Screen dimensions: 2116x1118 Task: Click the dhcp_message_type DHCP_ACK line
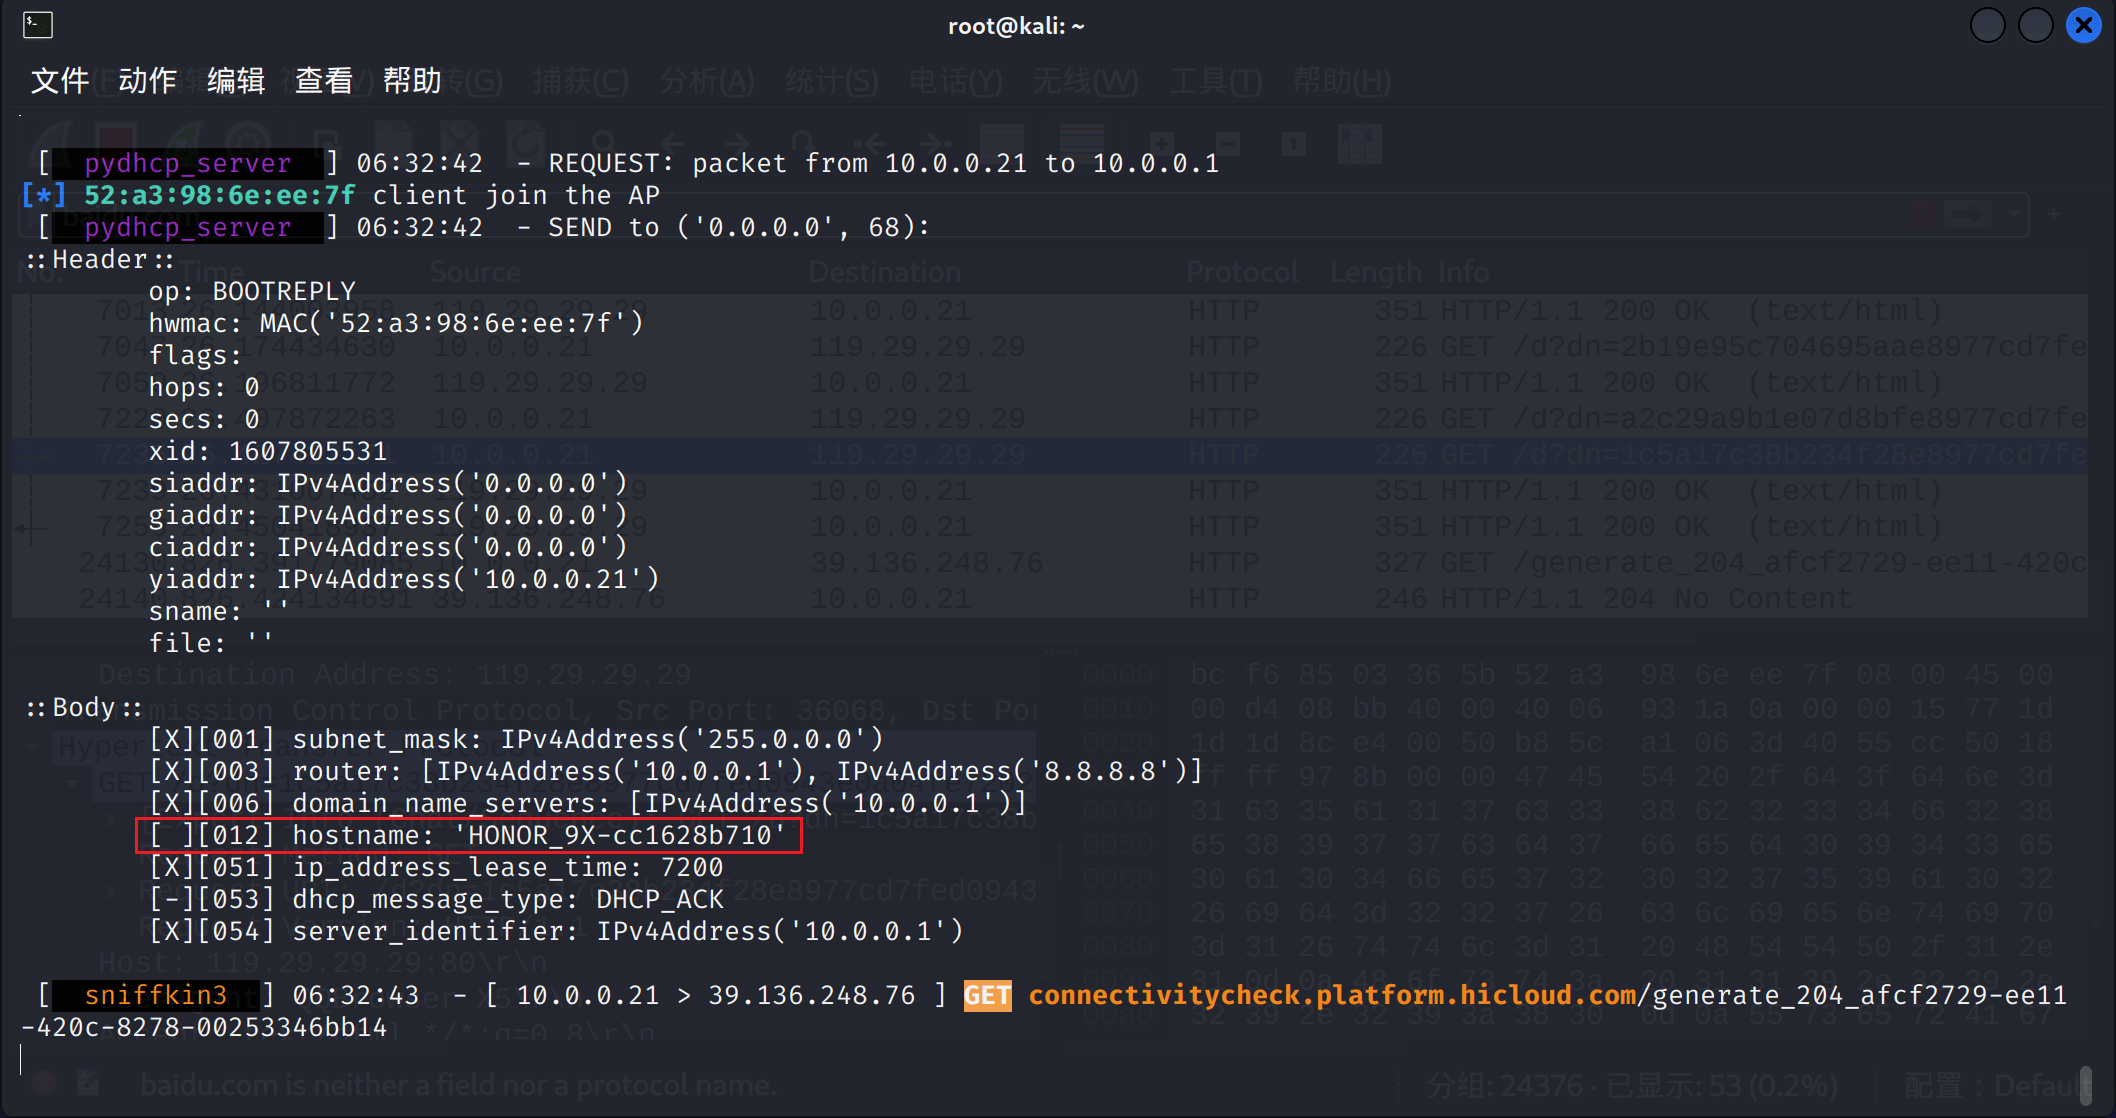[x=436, y=899]
